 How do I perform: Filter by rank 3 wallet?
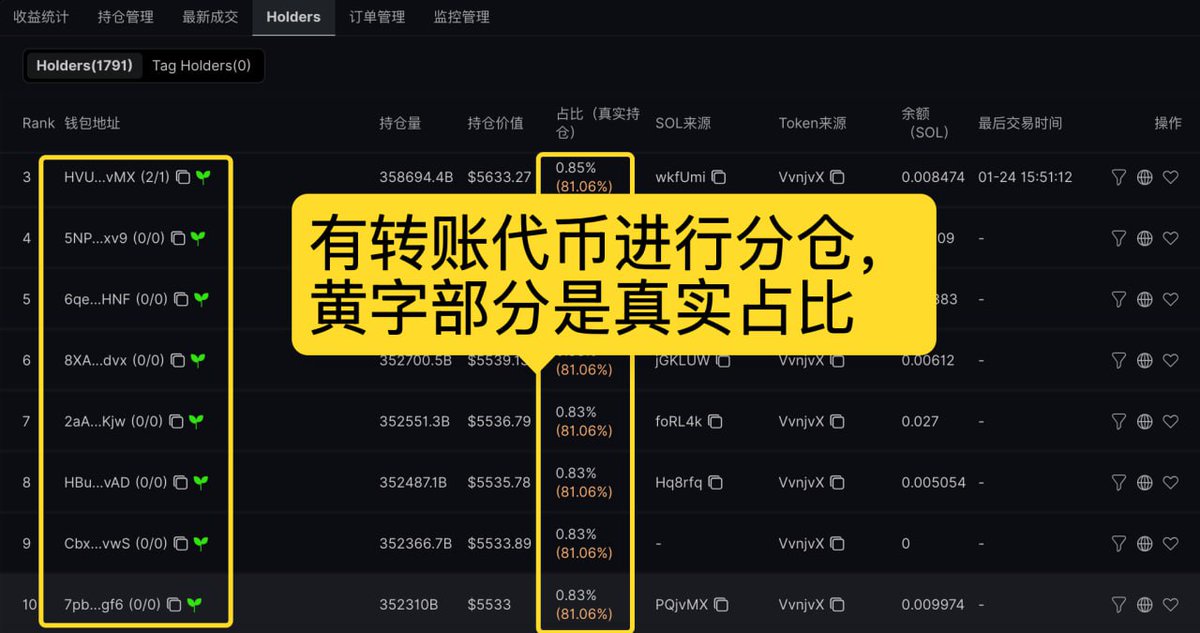[1119, 177]
